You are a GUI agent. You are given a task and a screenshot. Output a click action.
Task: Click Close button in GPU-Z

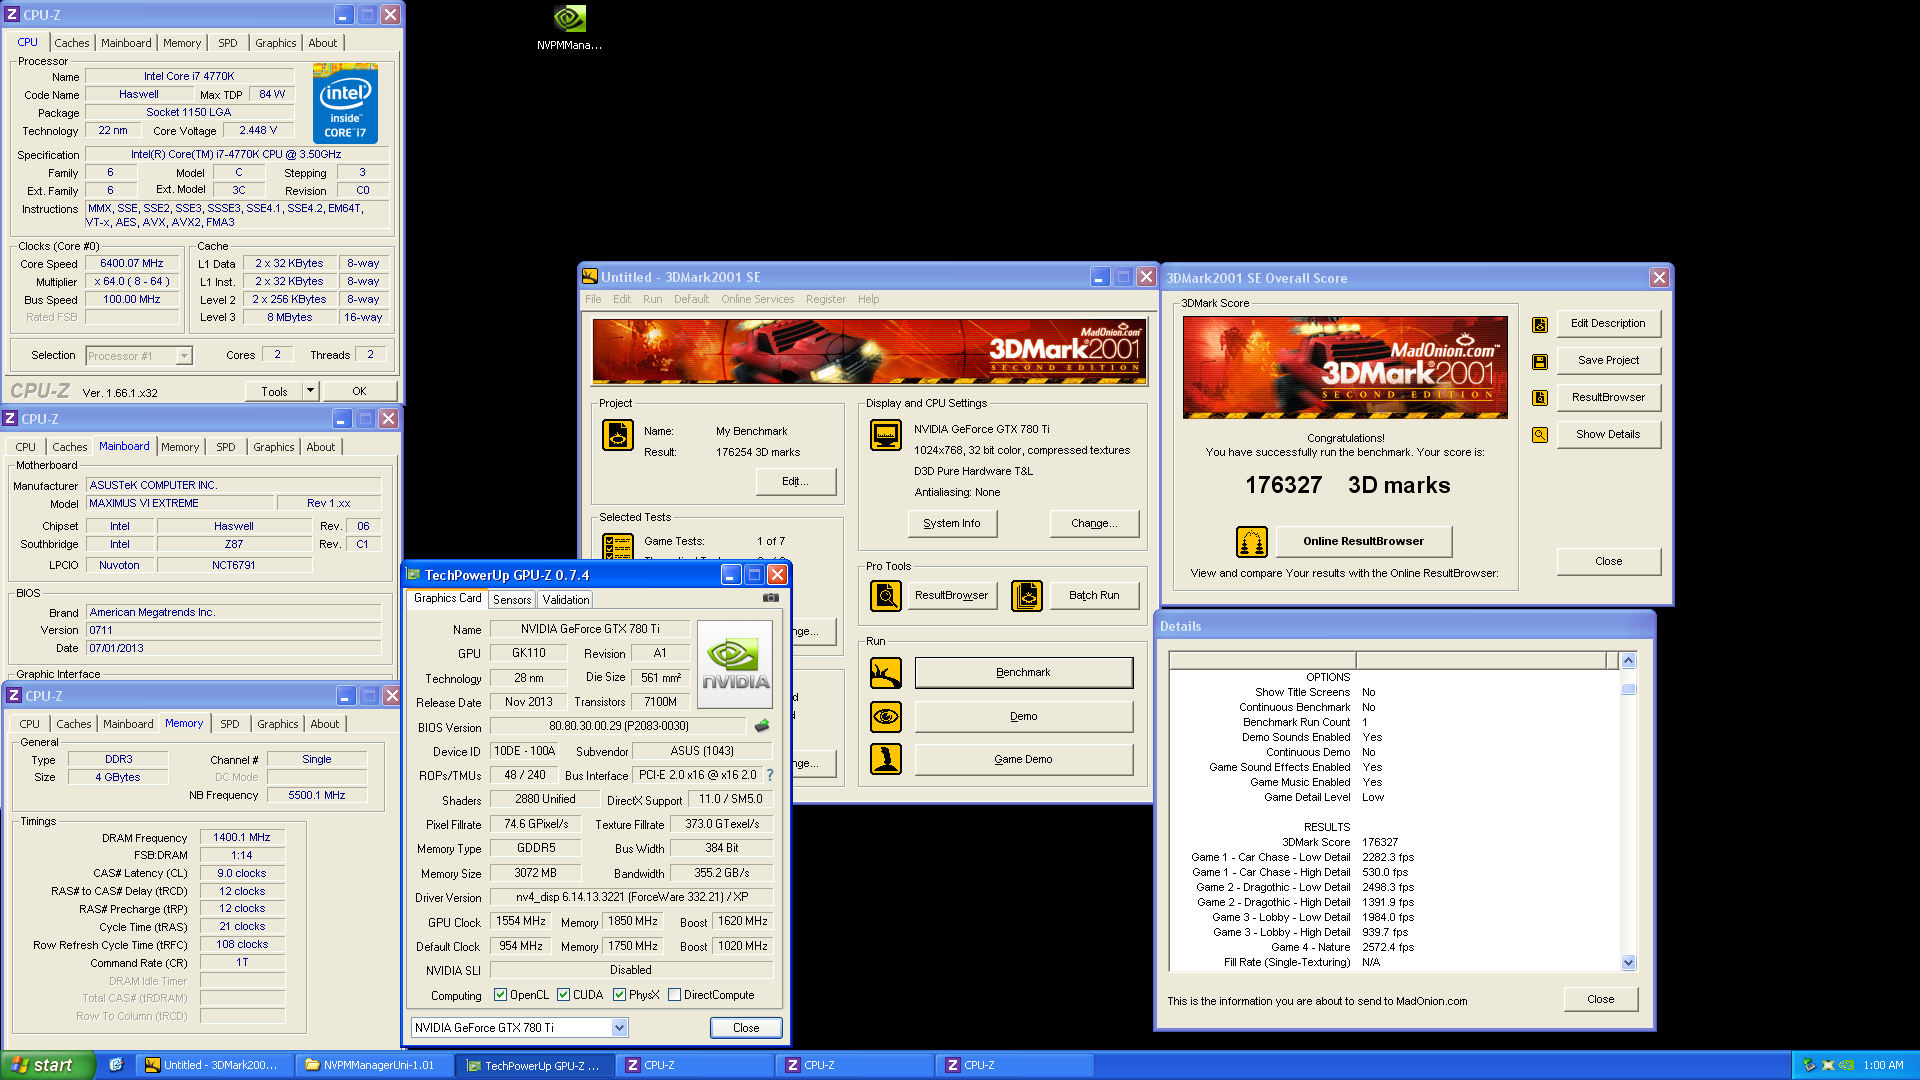(x=746, y=1028)
